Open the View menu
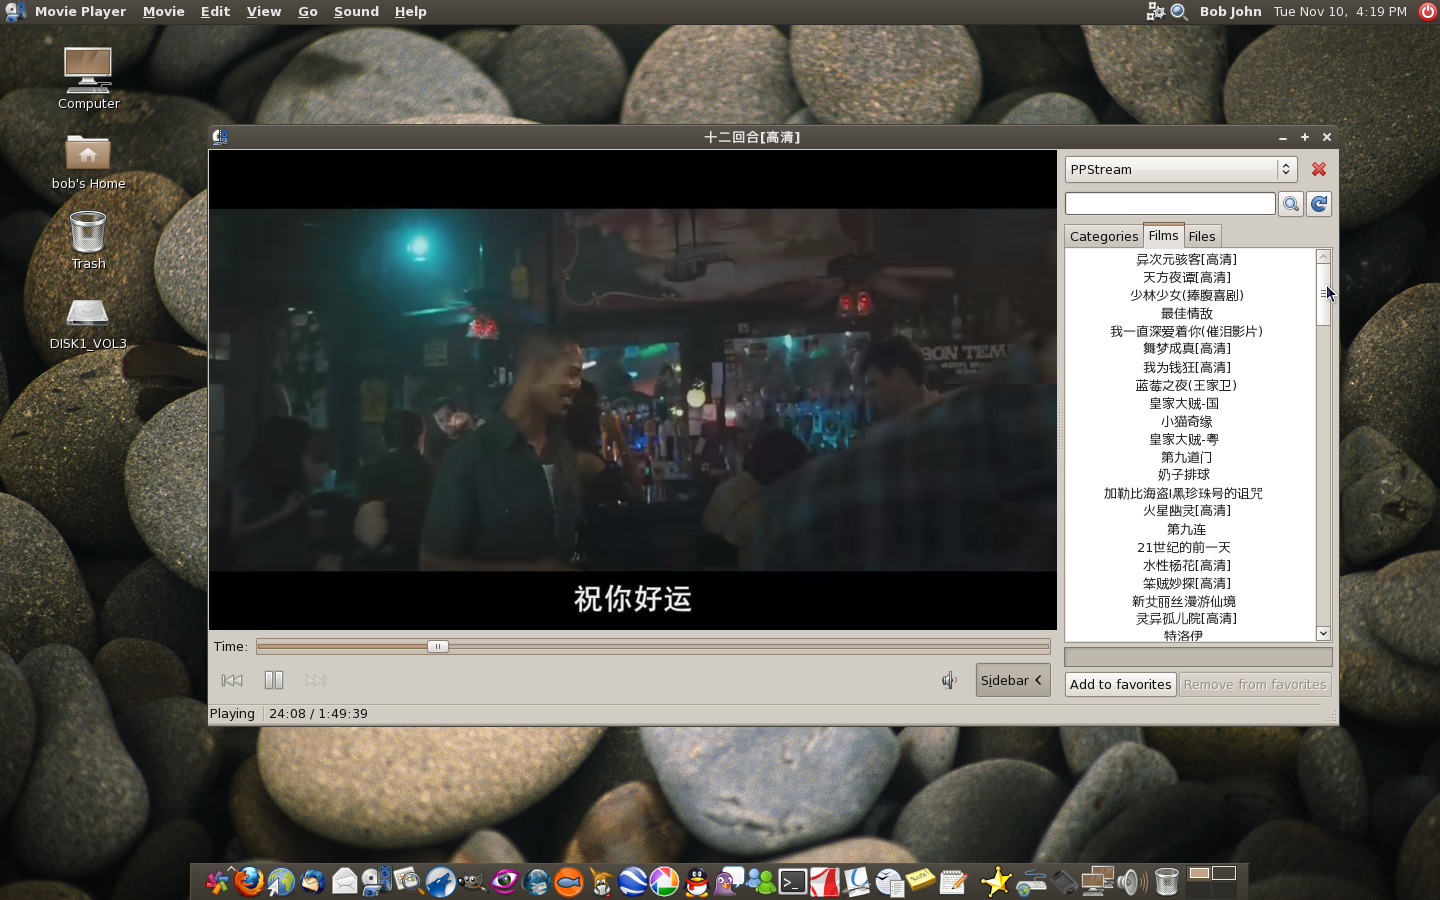 click(264, 11)
